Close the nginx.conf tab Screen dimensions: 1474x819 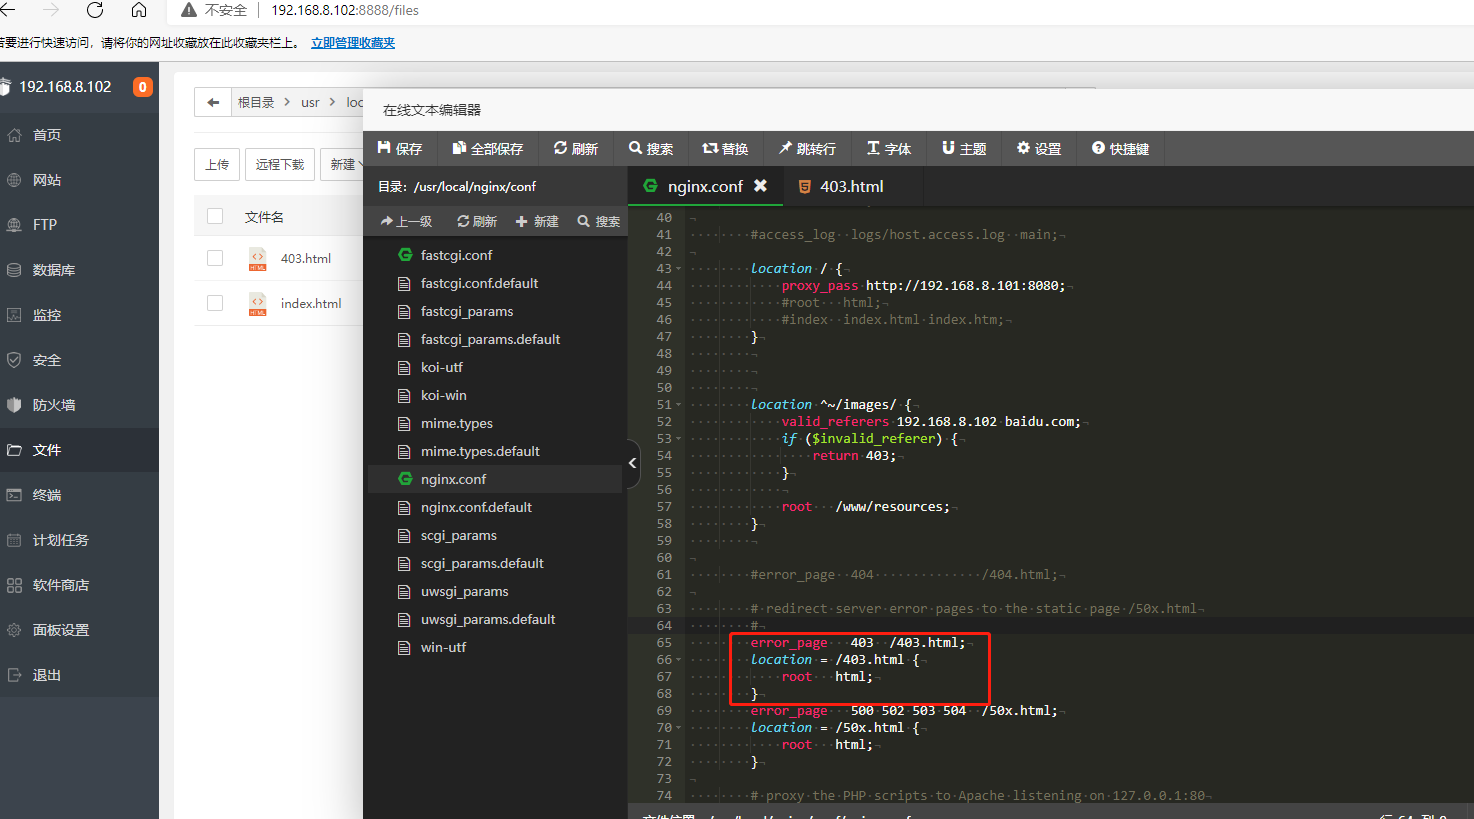(761, 186)
